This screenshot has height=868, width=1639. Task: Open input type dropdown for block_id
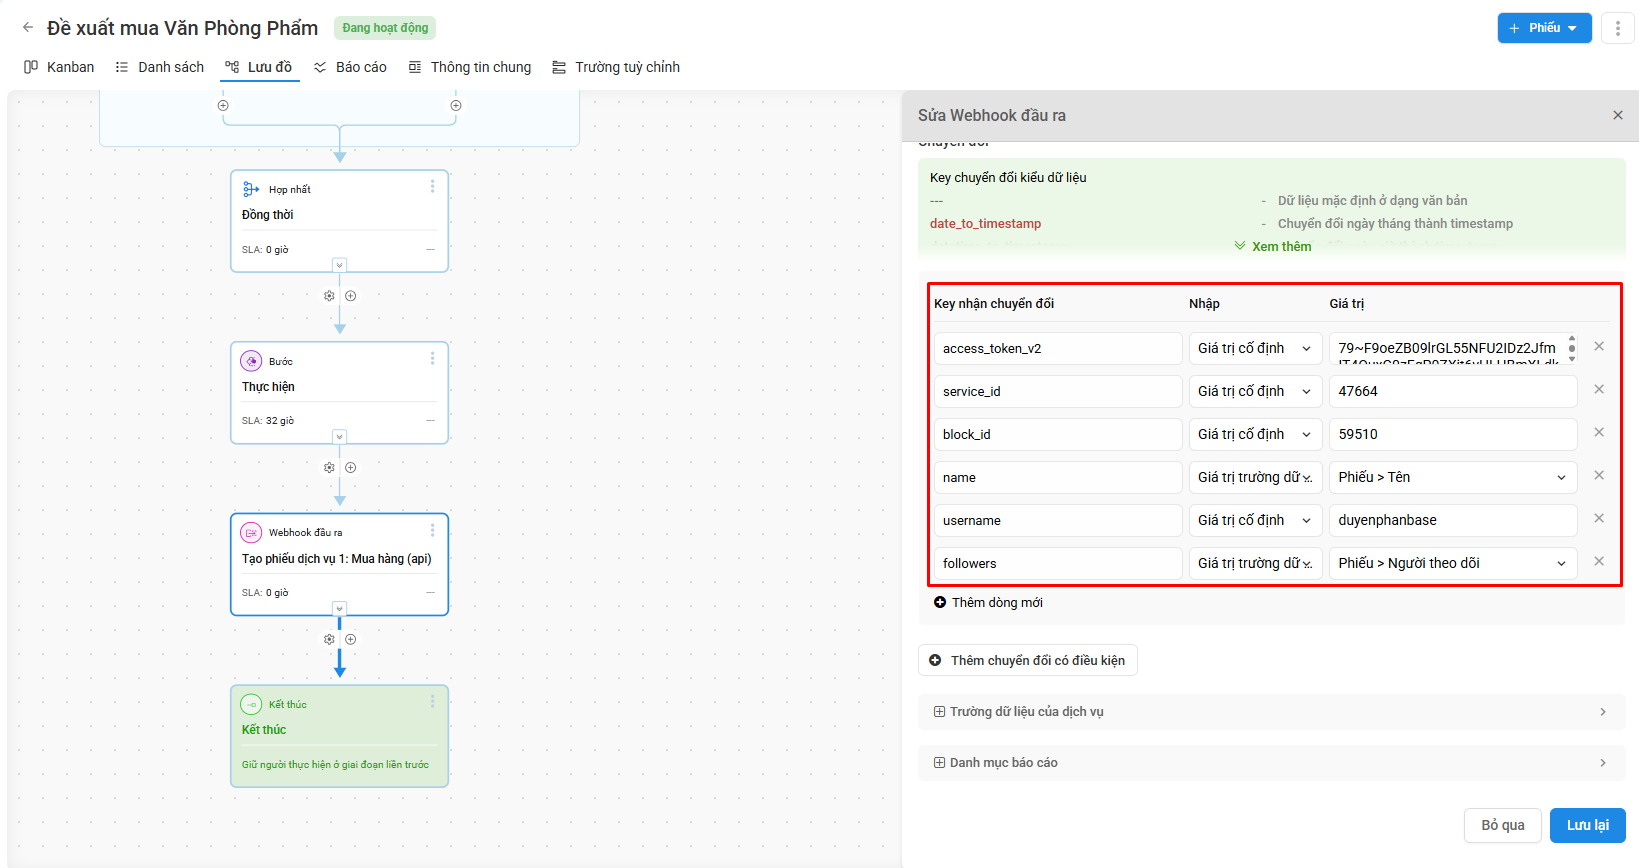[1255, 434]
